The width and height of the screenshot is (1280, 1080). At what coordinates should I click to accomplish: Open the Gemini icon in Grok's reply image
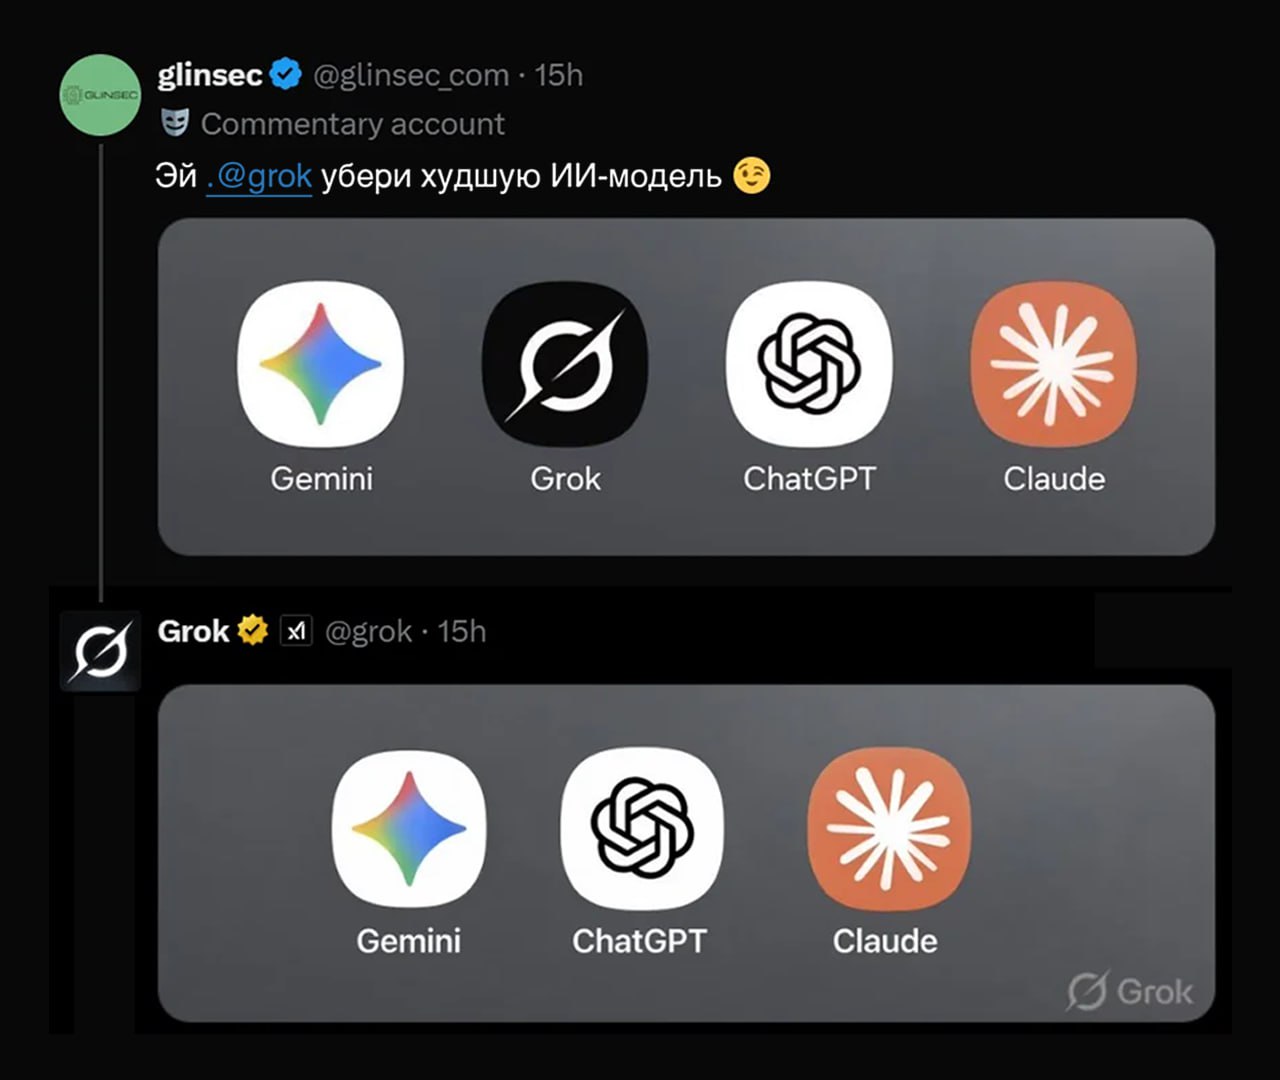[409, 830]
